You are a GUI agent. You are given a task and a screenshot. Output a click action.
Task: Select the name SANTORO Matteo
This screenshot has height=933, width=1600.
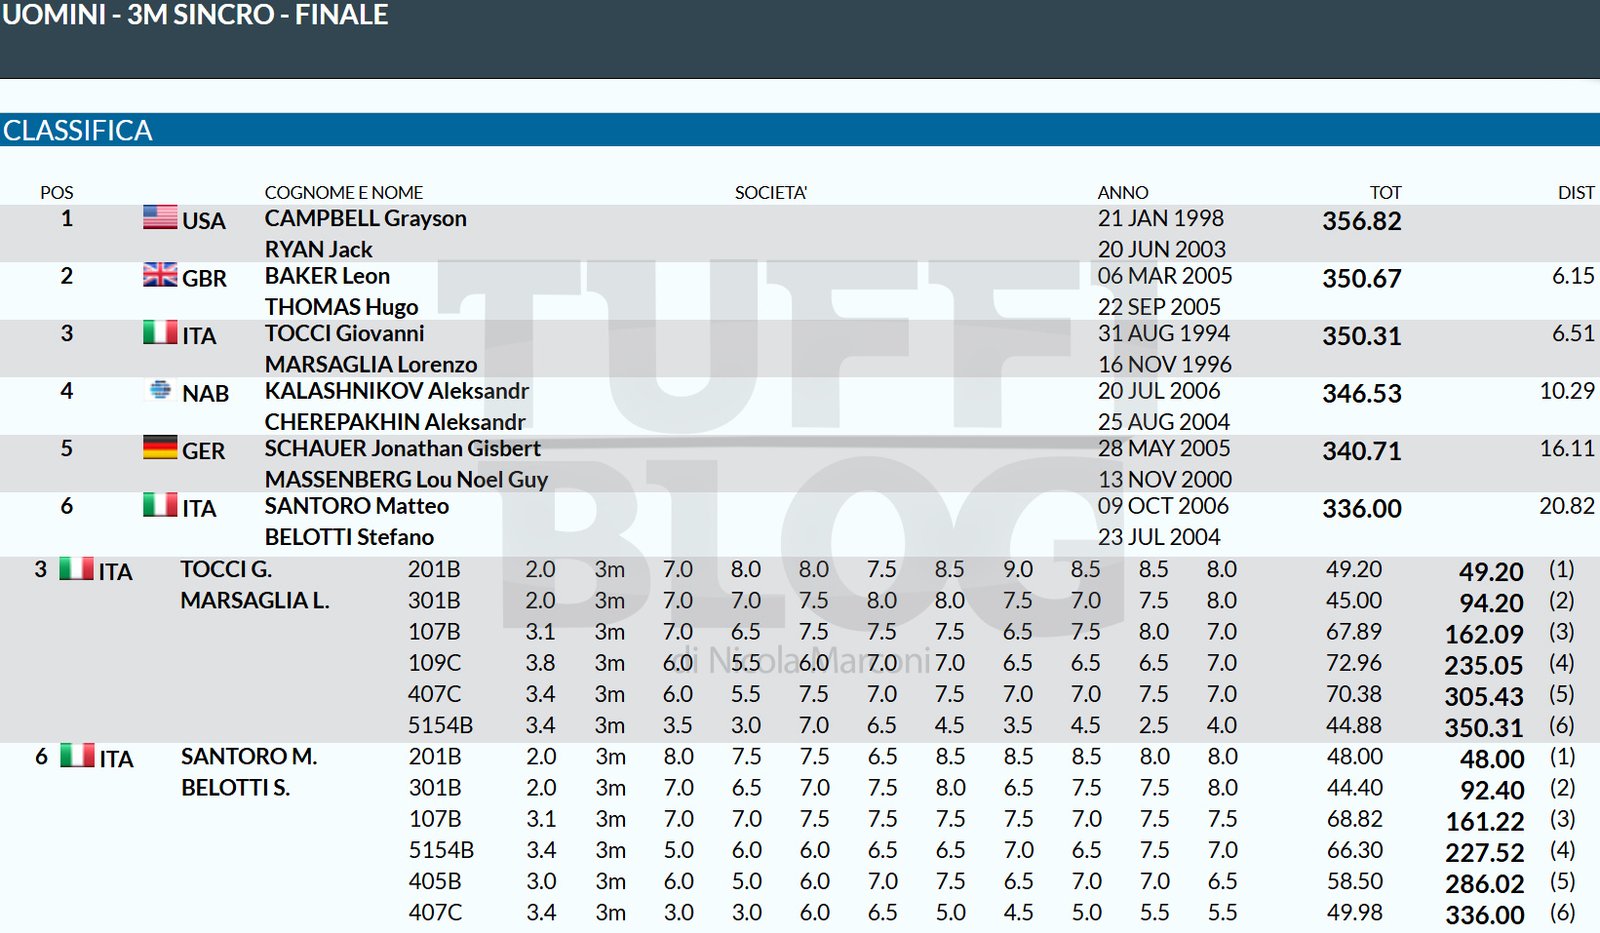click(x=356, y=506)
